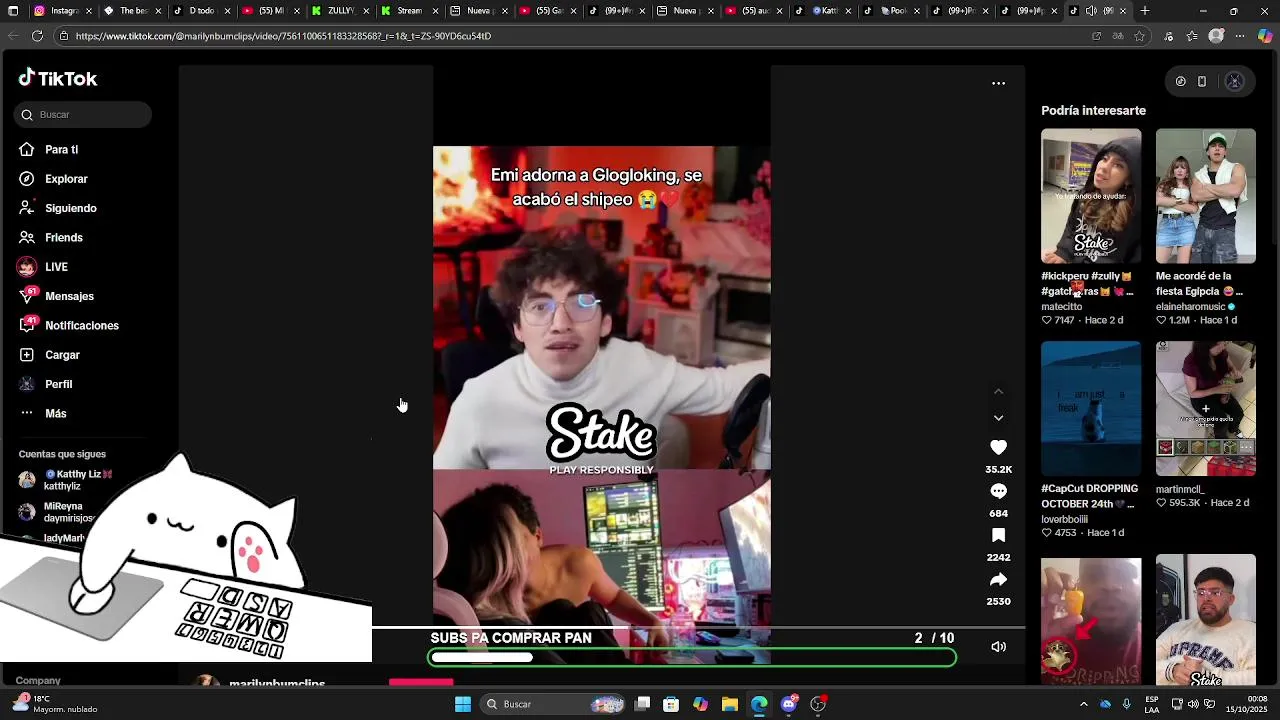
Task: Open File Explorer from taskbar
Action: coord(730,704)
